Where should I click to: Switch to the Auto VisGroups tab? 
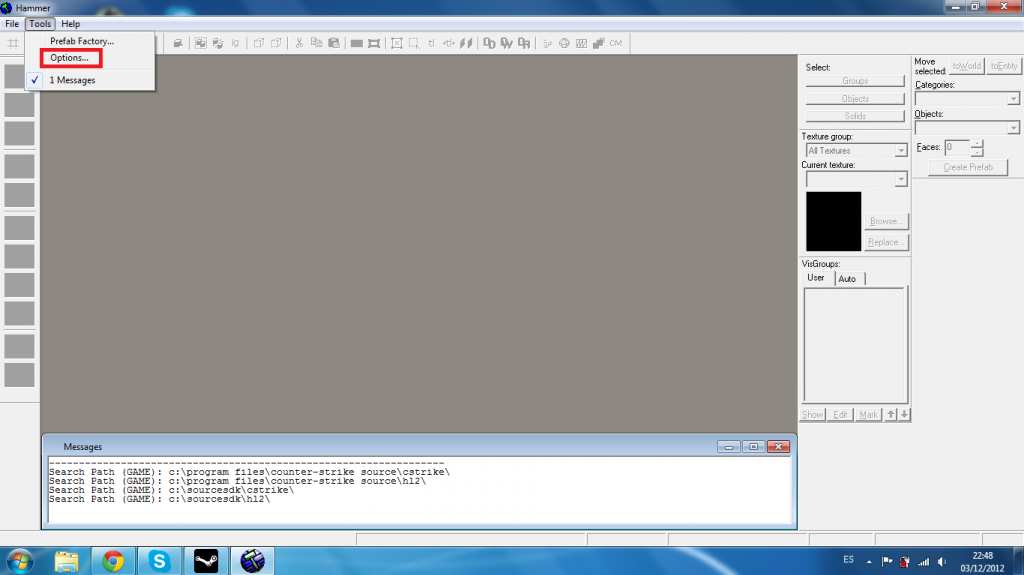click(847, 278)
